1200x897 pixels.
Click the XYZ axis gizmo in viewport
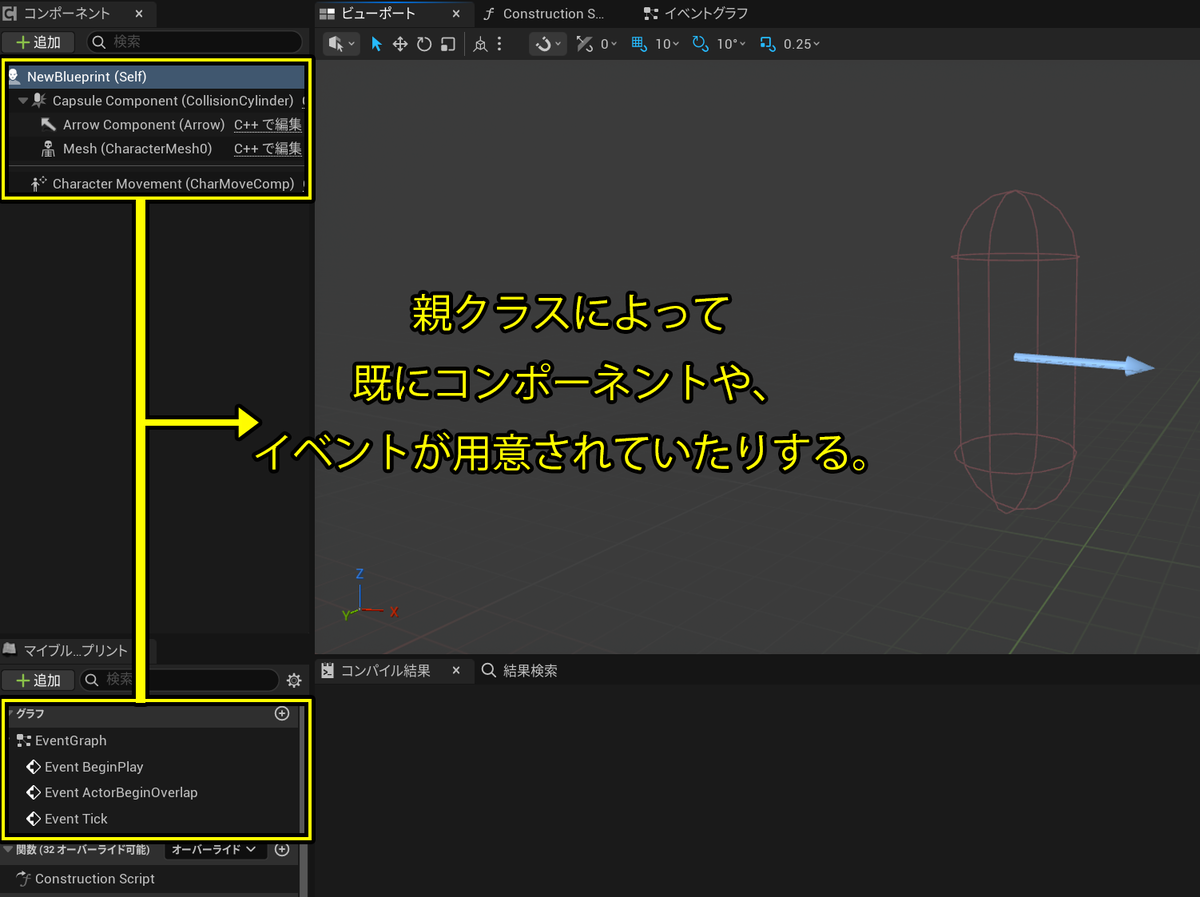coord(370,595)
